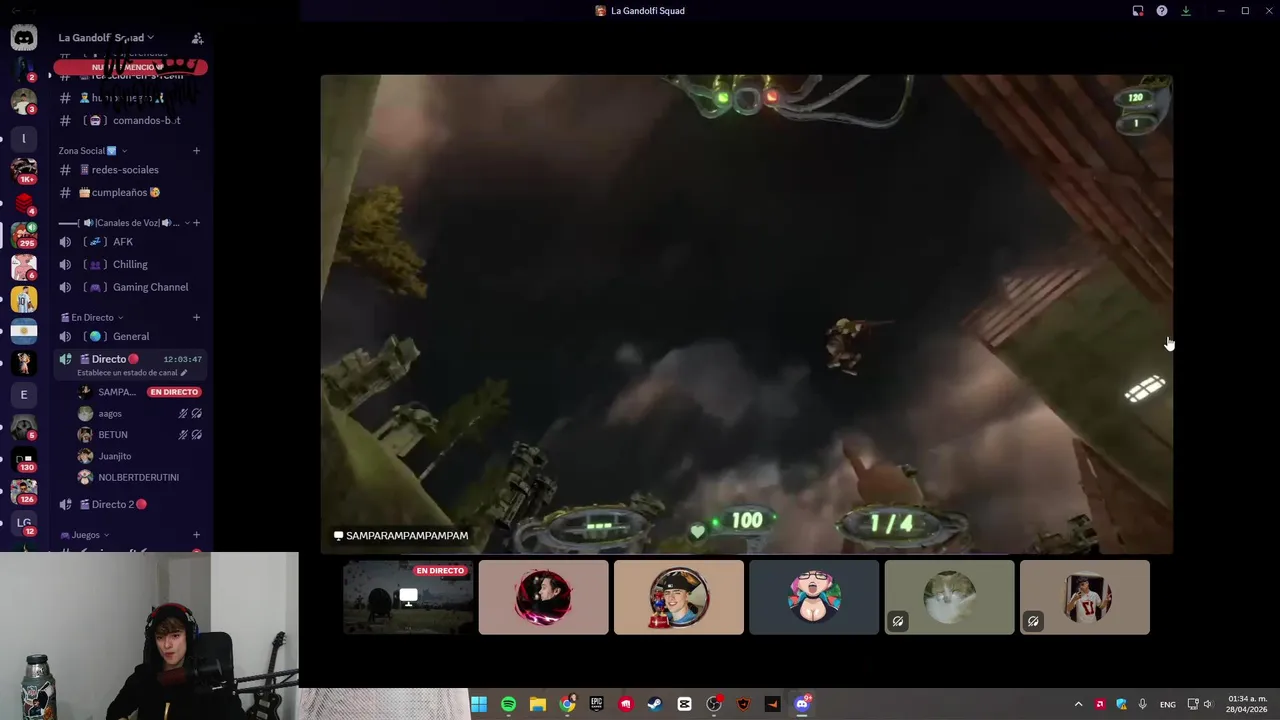This screenshot has height=720, width=1280.
Task: Open the server labeled with letter l
Action: click(x=24, y=138)
